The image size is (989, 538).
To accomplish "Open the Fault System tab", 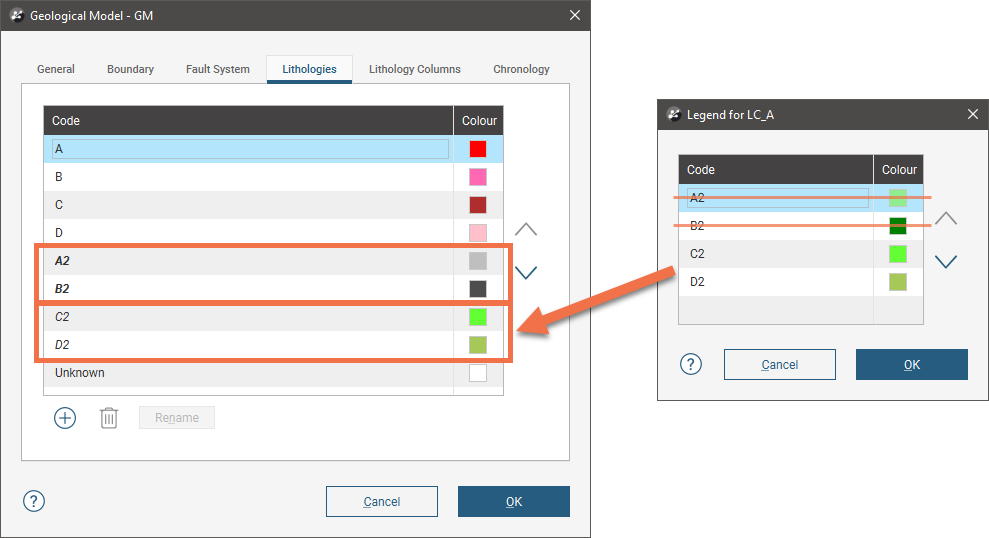I will (x=218, y=69).
